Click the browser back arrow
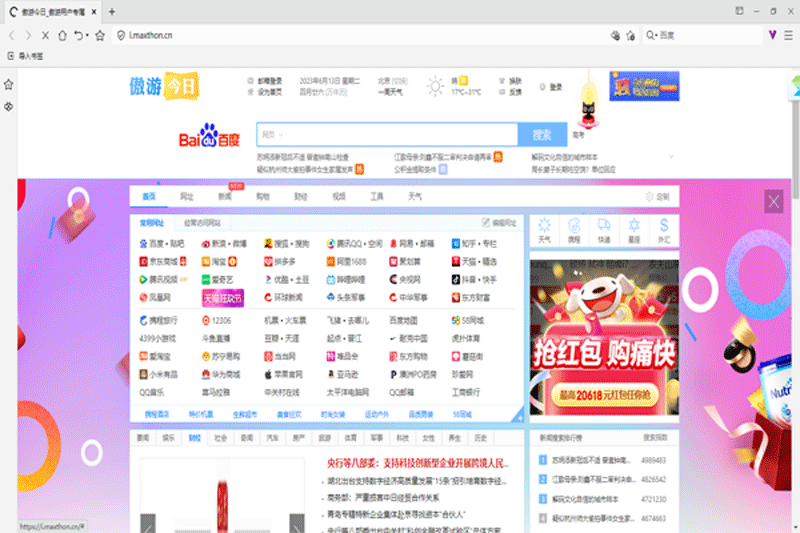This screenshot has height=533, width=800. tap(11, 35)
